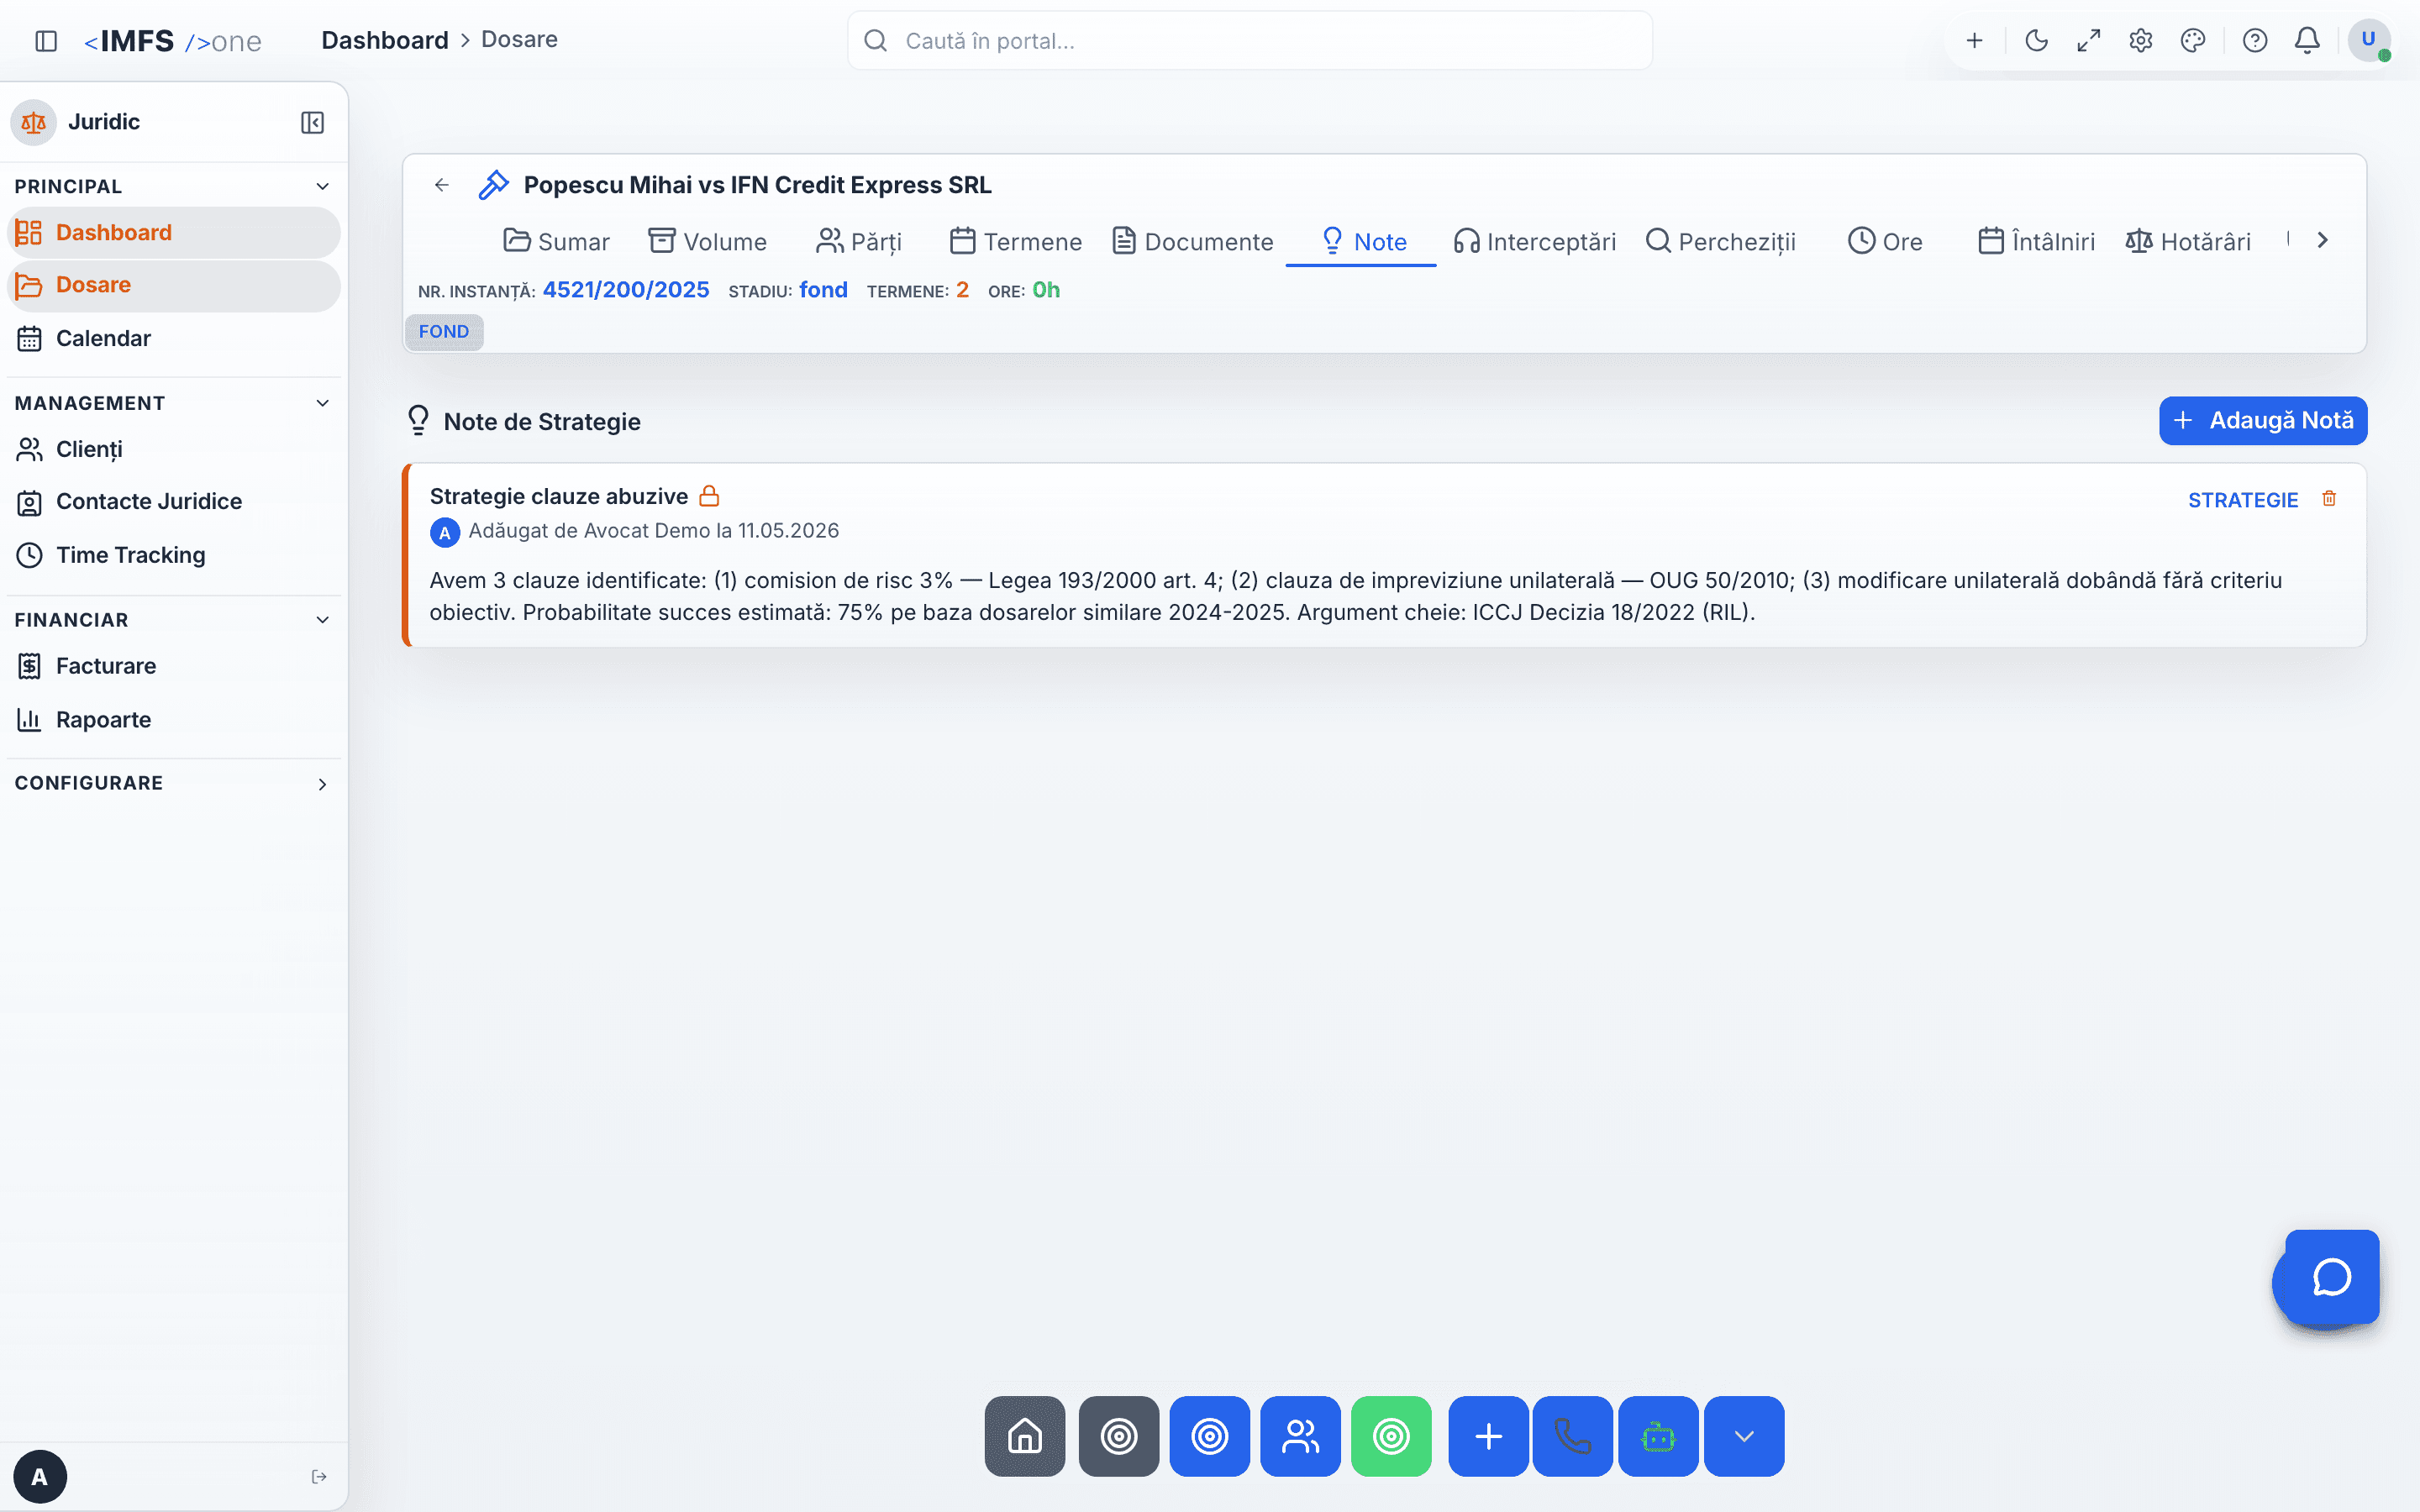Expand the CONFIGURARE section

pyautogui.click(x=322, y=784)
